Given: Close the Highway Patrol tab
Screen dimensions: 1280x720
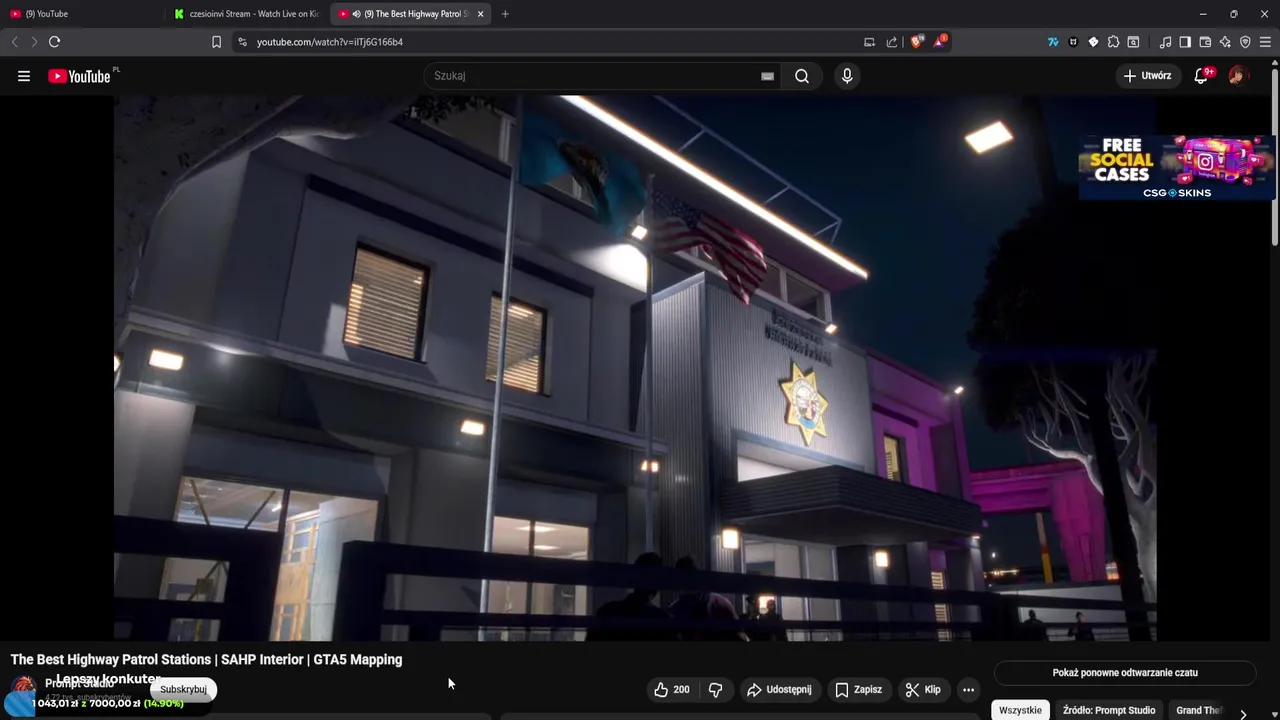Looking at the screenshot, I should coord(481,14).
